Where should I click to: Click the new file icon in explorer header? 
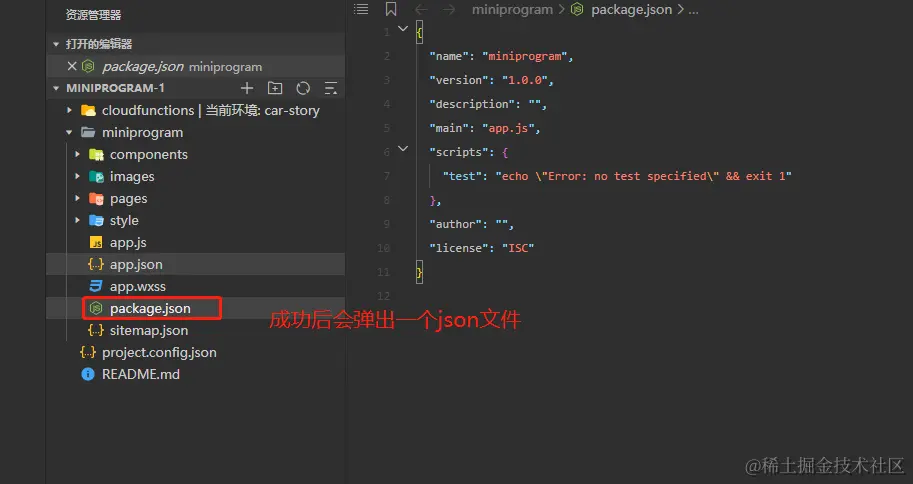[x=247, y=88]
